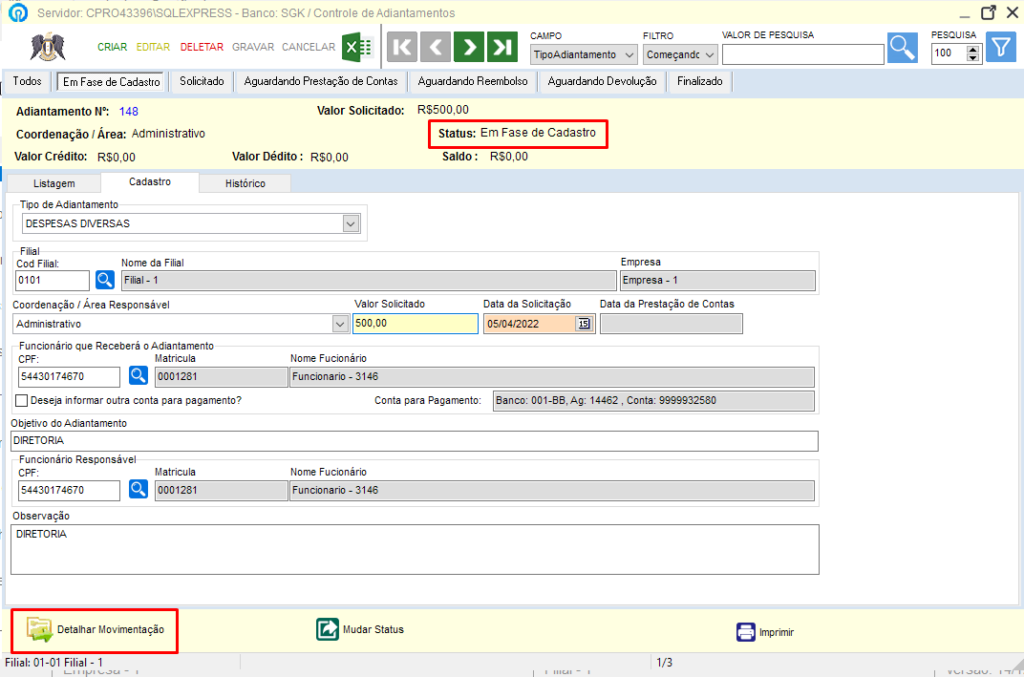Click CRIAR to create a record
Viewport: 1024px width, 677px height.
coord(112,47)
